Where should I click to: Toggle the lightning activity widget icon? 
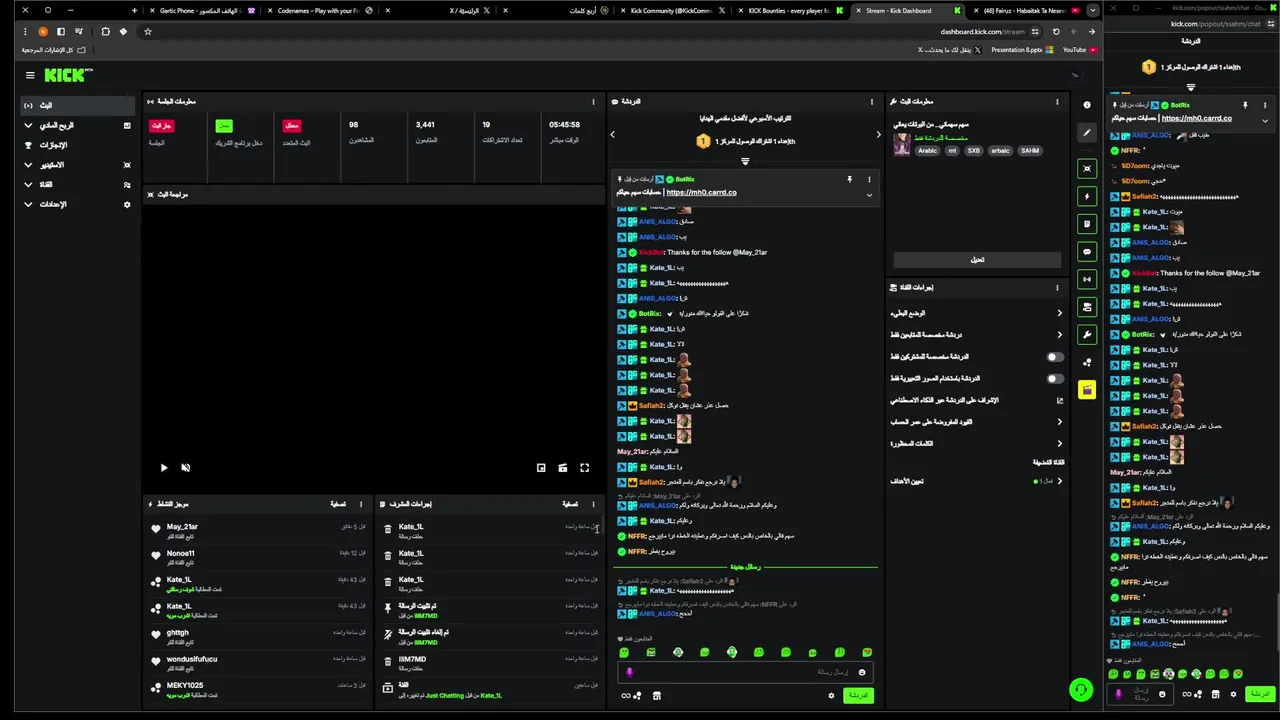(x=1087, y=197)
